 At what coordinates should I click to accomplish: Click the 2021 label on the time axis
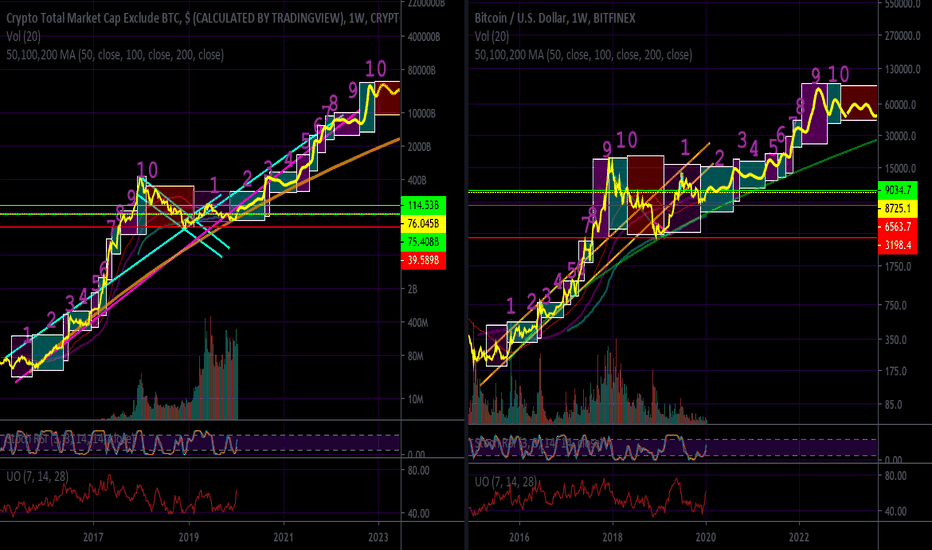coord(283,538)
